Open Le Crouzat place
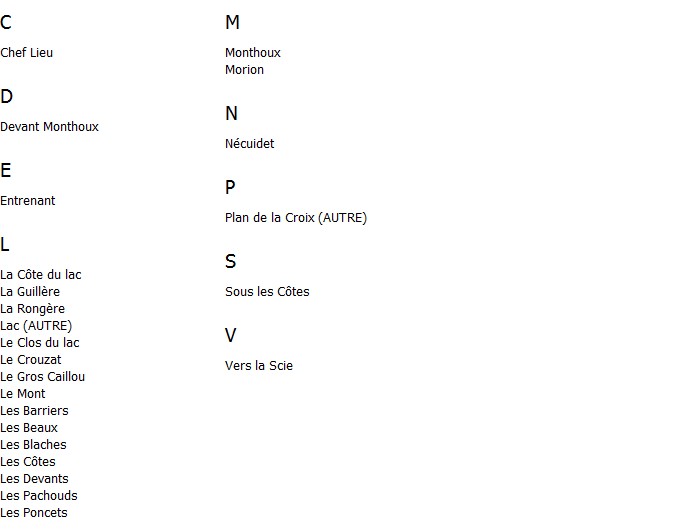675x529 pixels. tap(31, 360)
